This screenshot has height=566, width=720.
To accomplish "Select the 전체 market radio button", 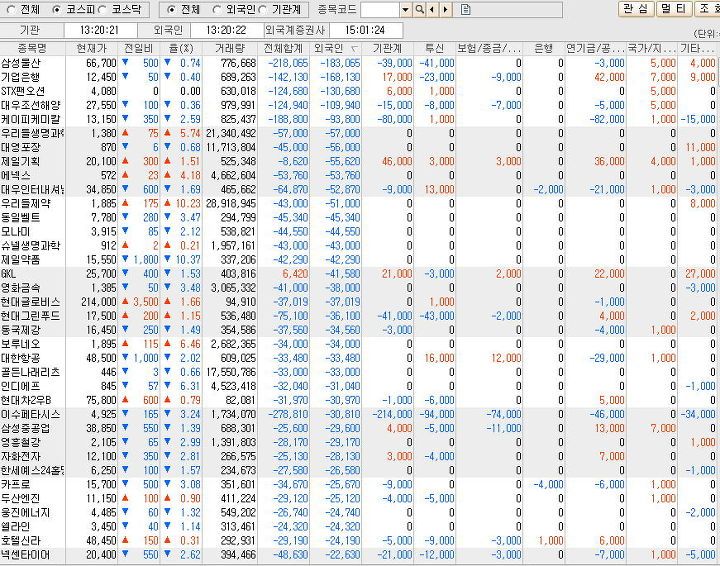I will 11,10.
